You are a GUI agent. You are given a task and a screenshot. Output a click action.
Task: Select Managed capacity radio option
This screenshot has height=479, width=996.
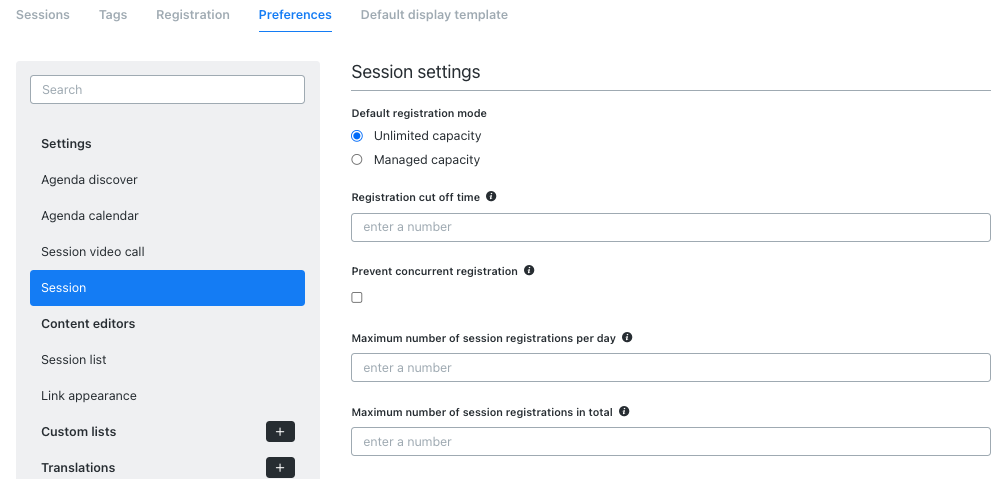(357, 159)
